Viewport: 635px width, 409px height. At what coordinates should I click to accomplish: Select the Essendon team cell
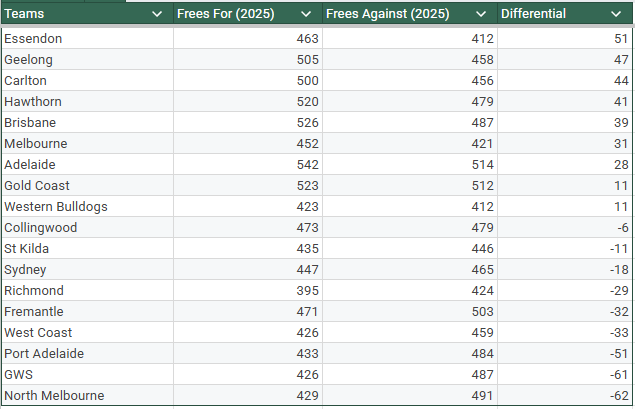coord(87,38)
